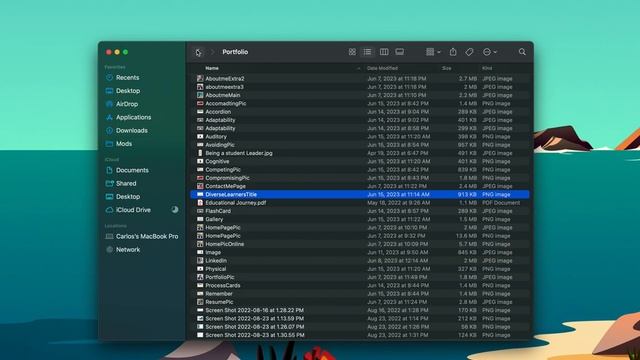Open iCloud Drive in the sidebar
The width and height of the screenshot is (640, 360).
click(133, 210)
